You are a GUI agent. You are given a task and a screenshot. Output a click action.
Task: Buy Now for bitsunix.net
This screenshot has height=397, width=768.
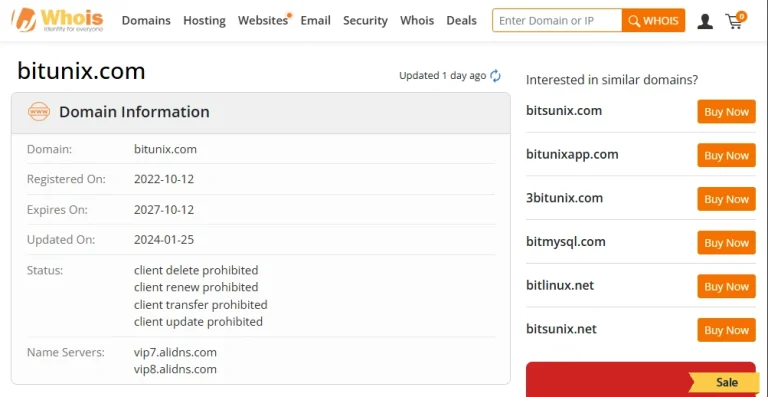[726, 330]
